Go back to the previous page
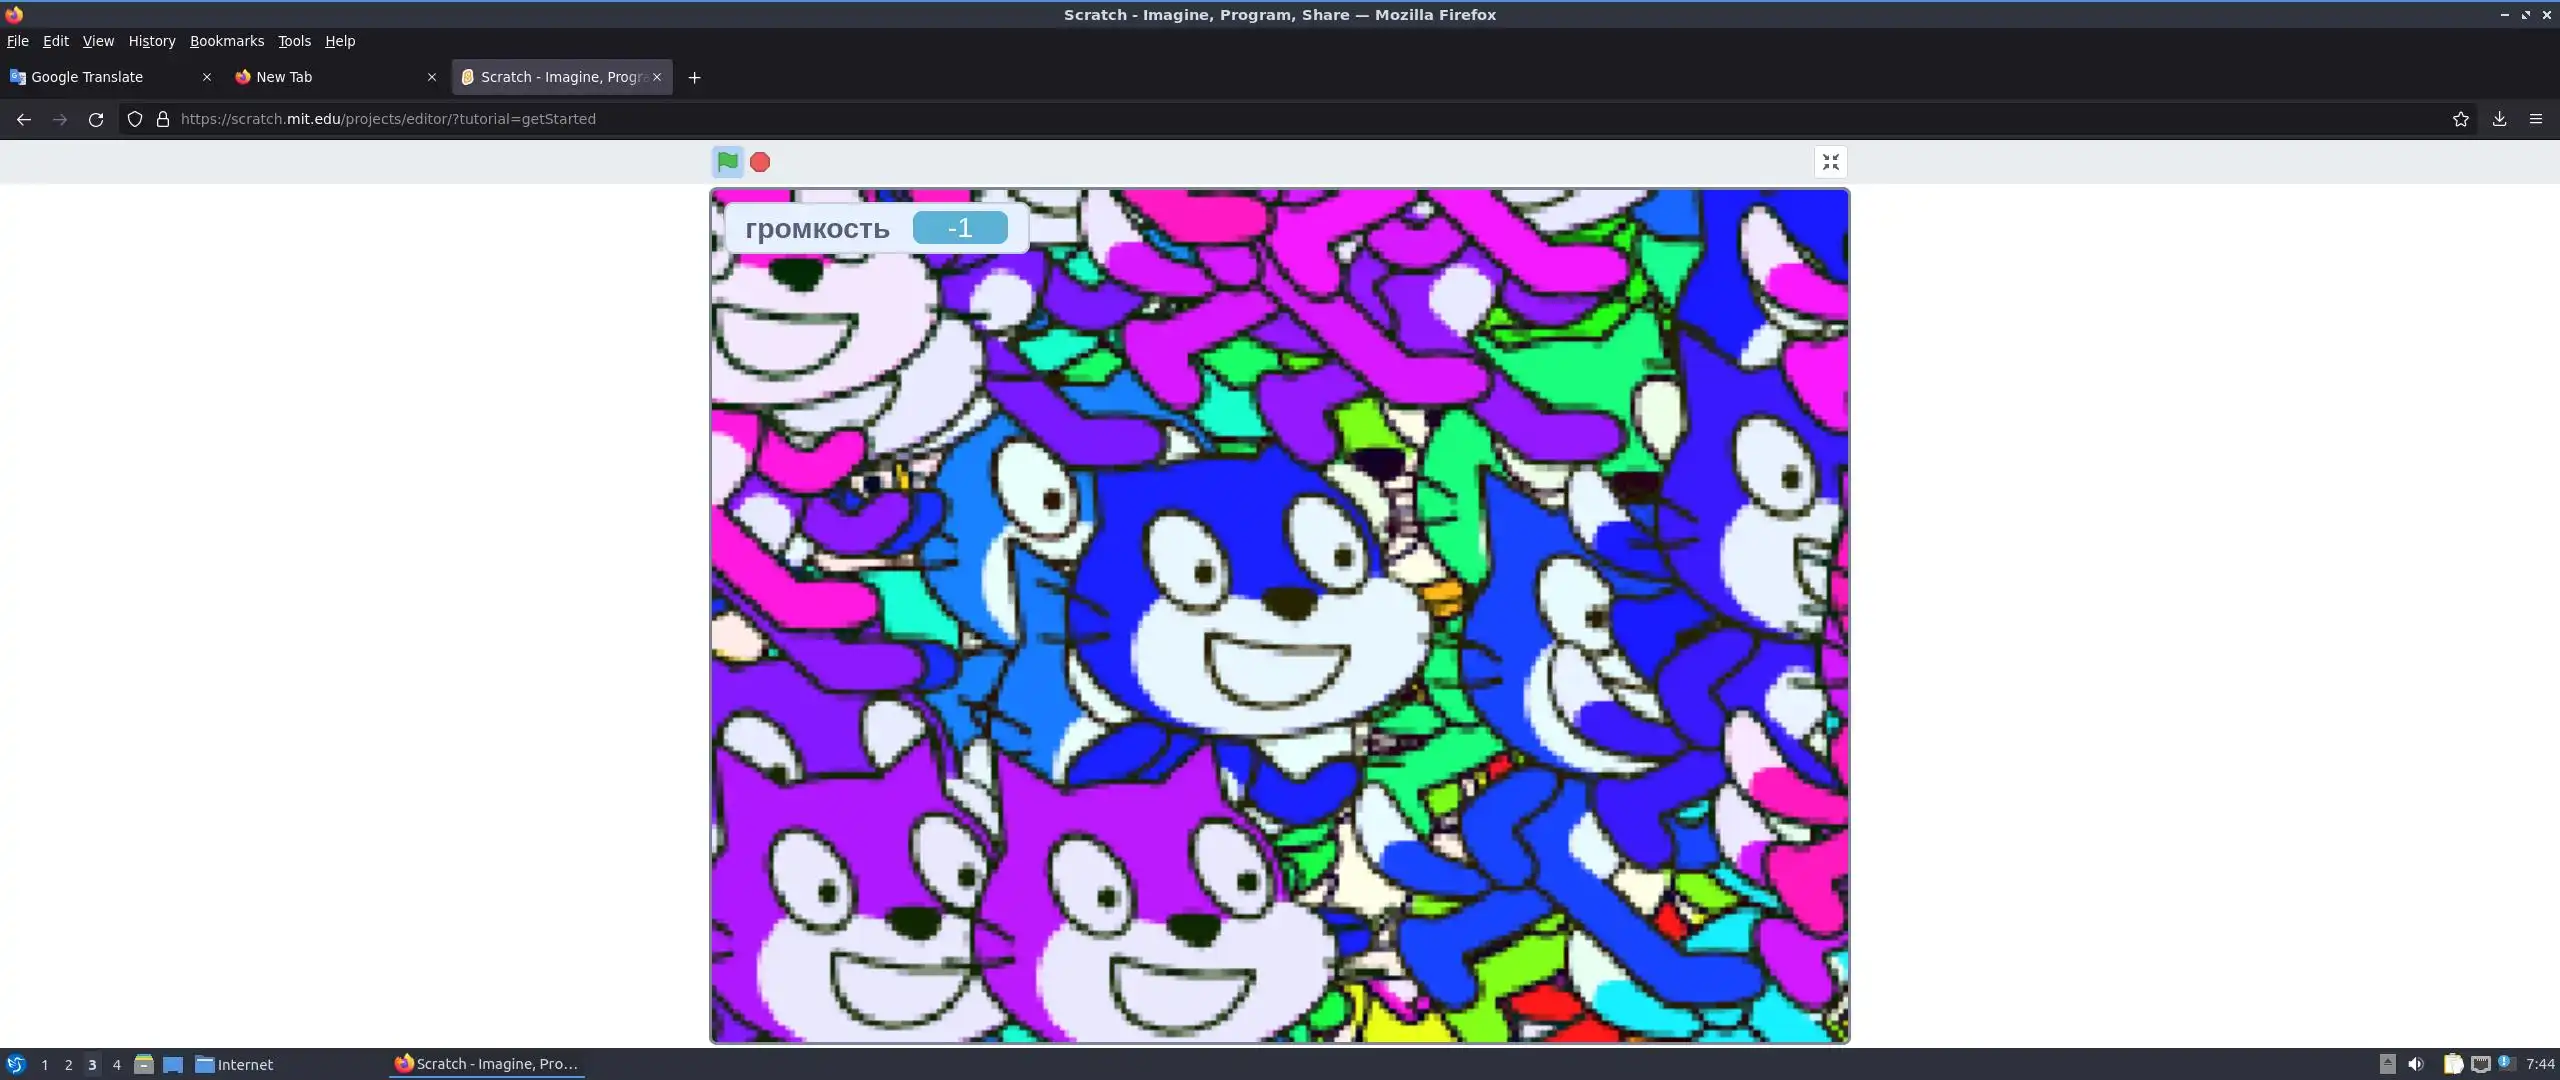This screenshot has height=1080, width=2560. tap(24, 119)
